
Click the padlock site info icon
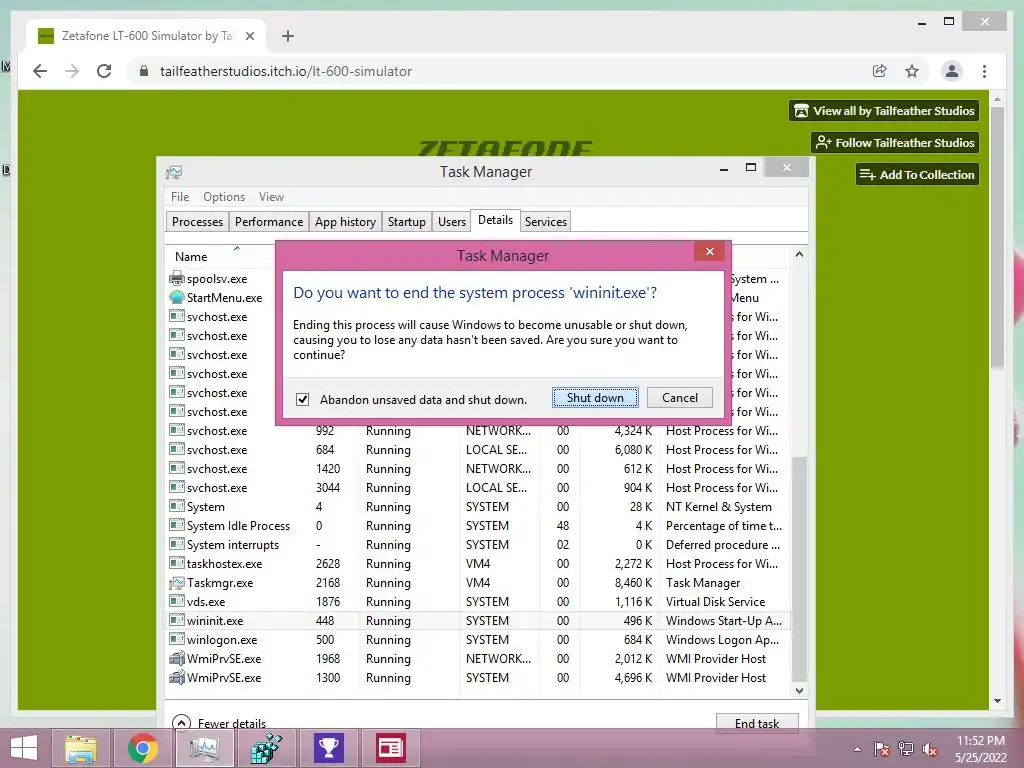[x=144, y=71]
